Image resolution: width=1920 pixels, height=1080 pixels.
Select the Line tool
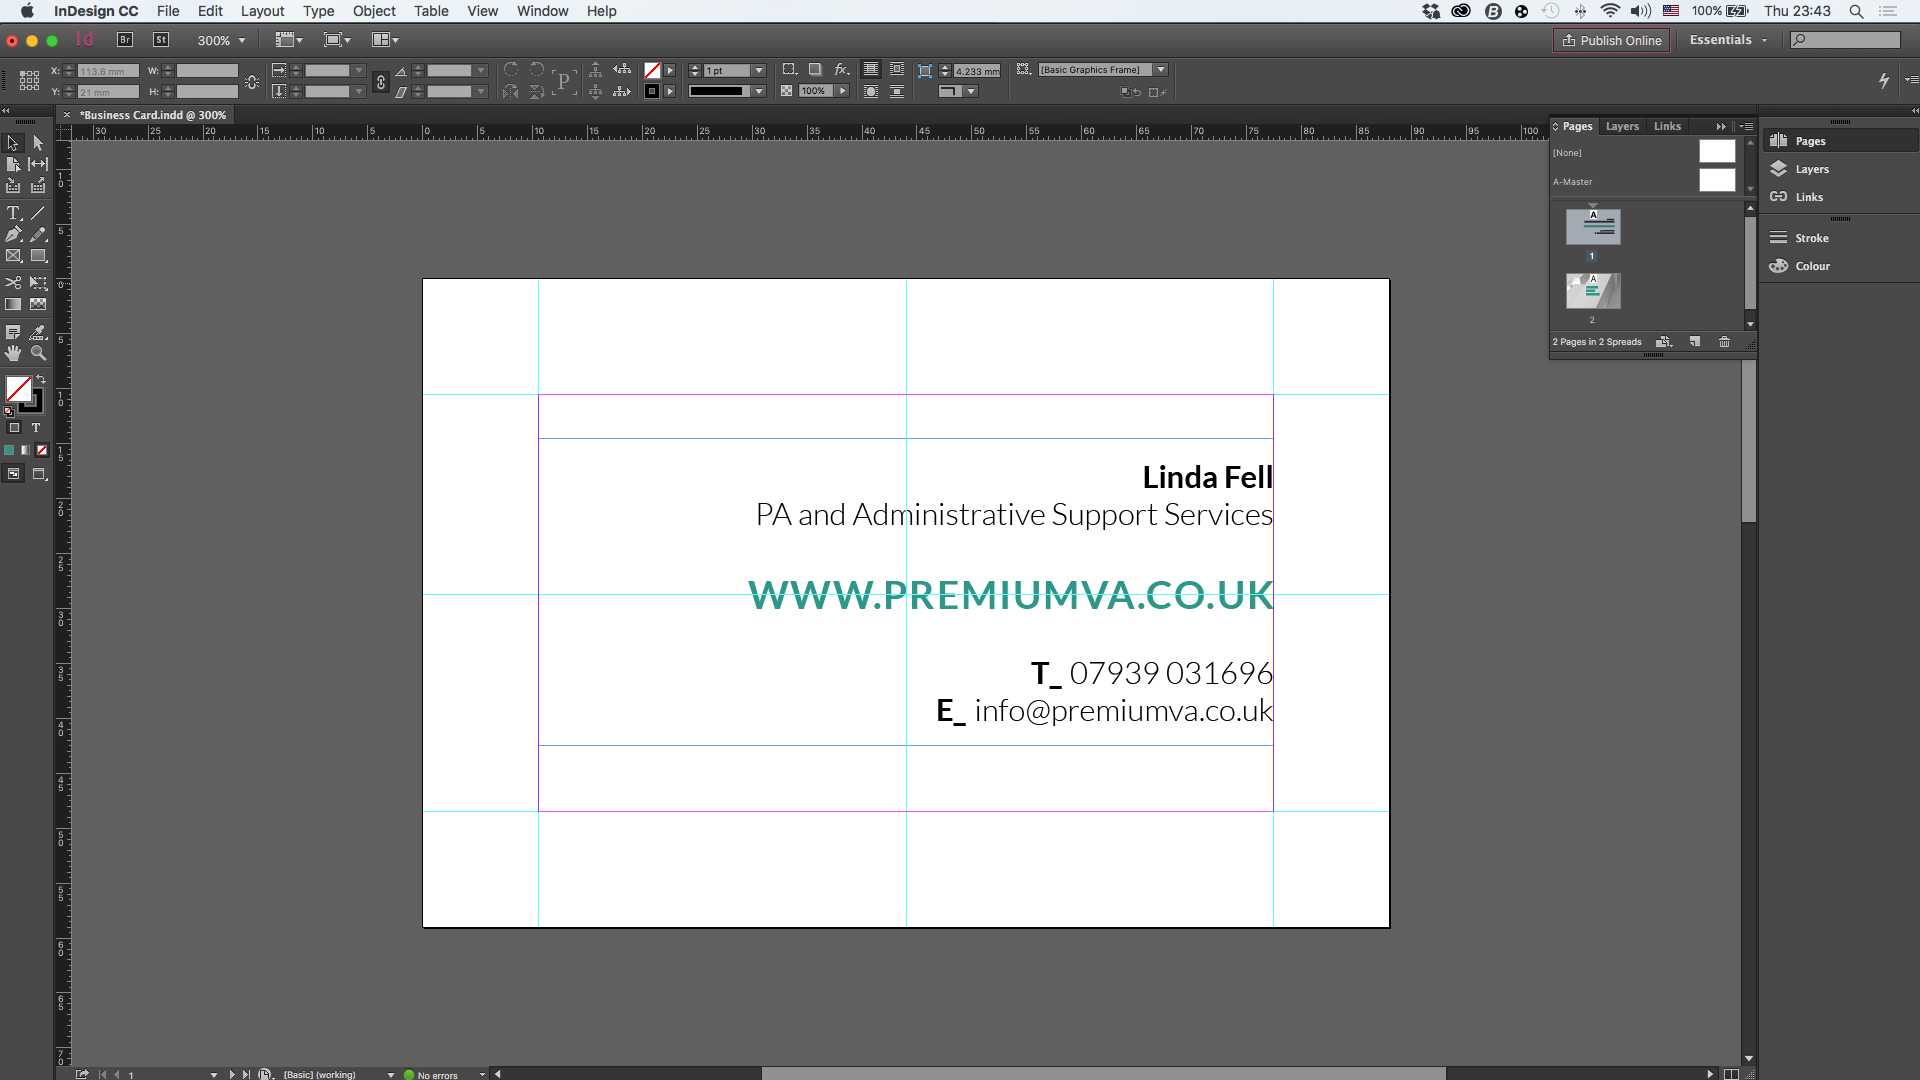[38, 213]
